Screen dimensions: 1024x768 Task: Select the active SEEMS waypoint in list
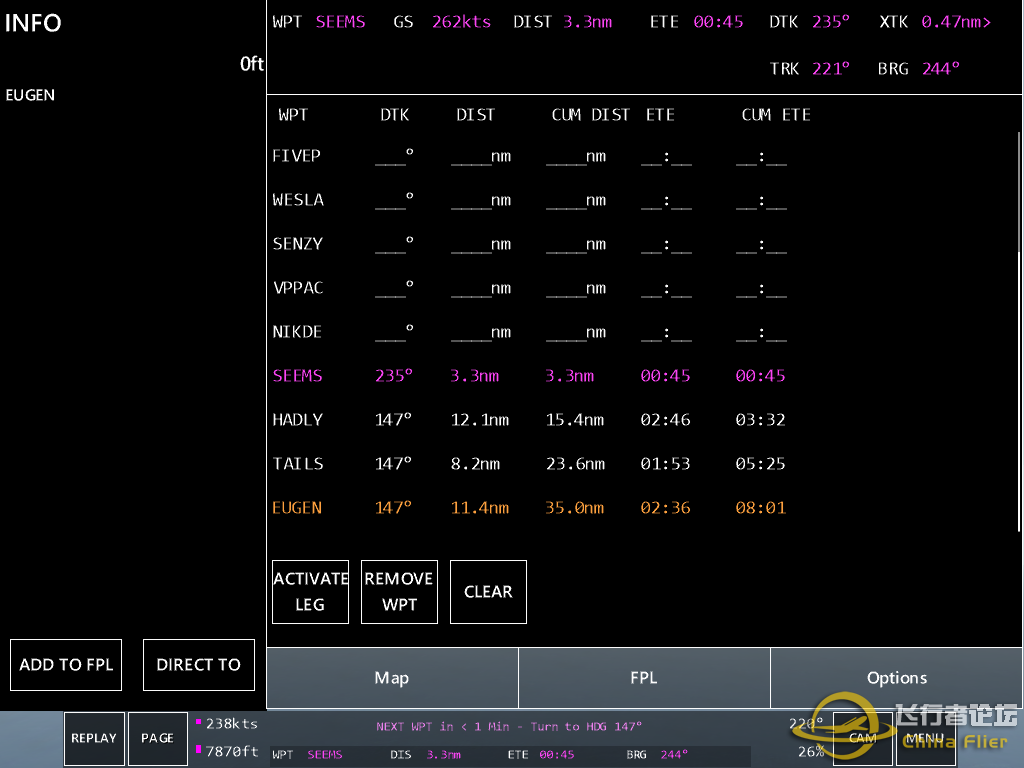(530, 376)
